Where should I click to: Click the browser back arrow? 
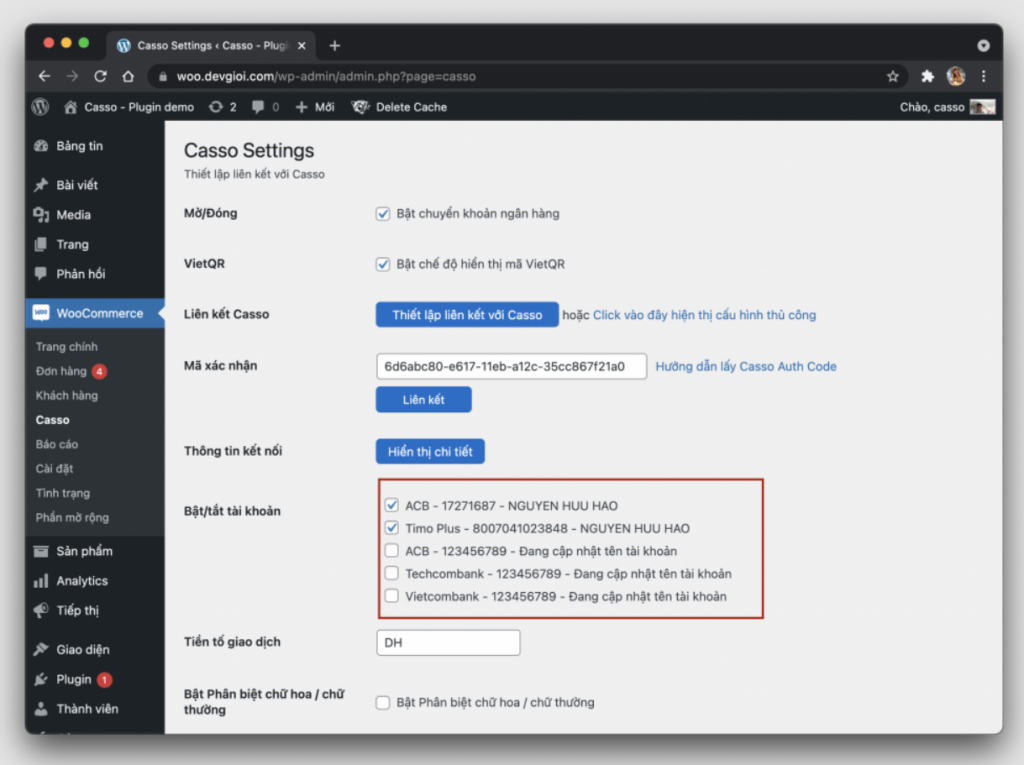click(44, 76)
